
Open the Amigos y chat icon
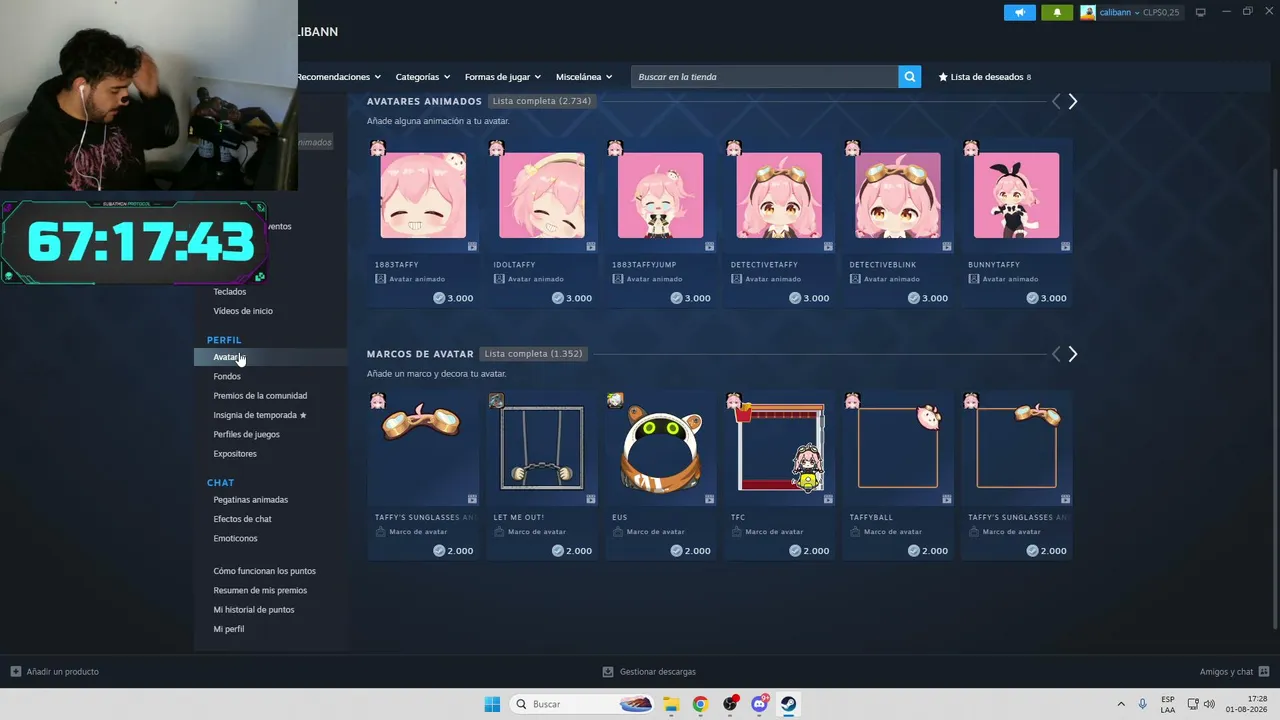pyautogui.click(x=1264, y=672)
